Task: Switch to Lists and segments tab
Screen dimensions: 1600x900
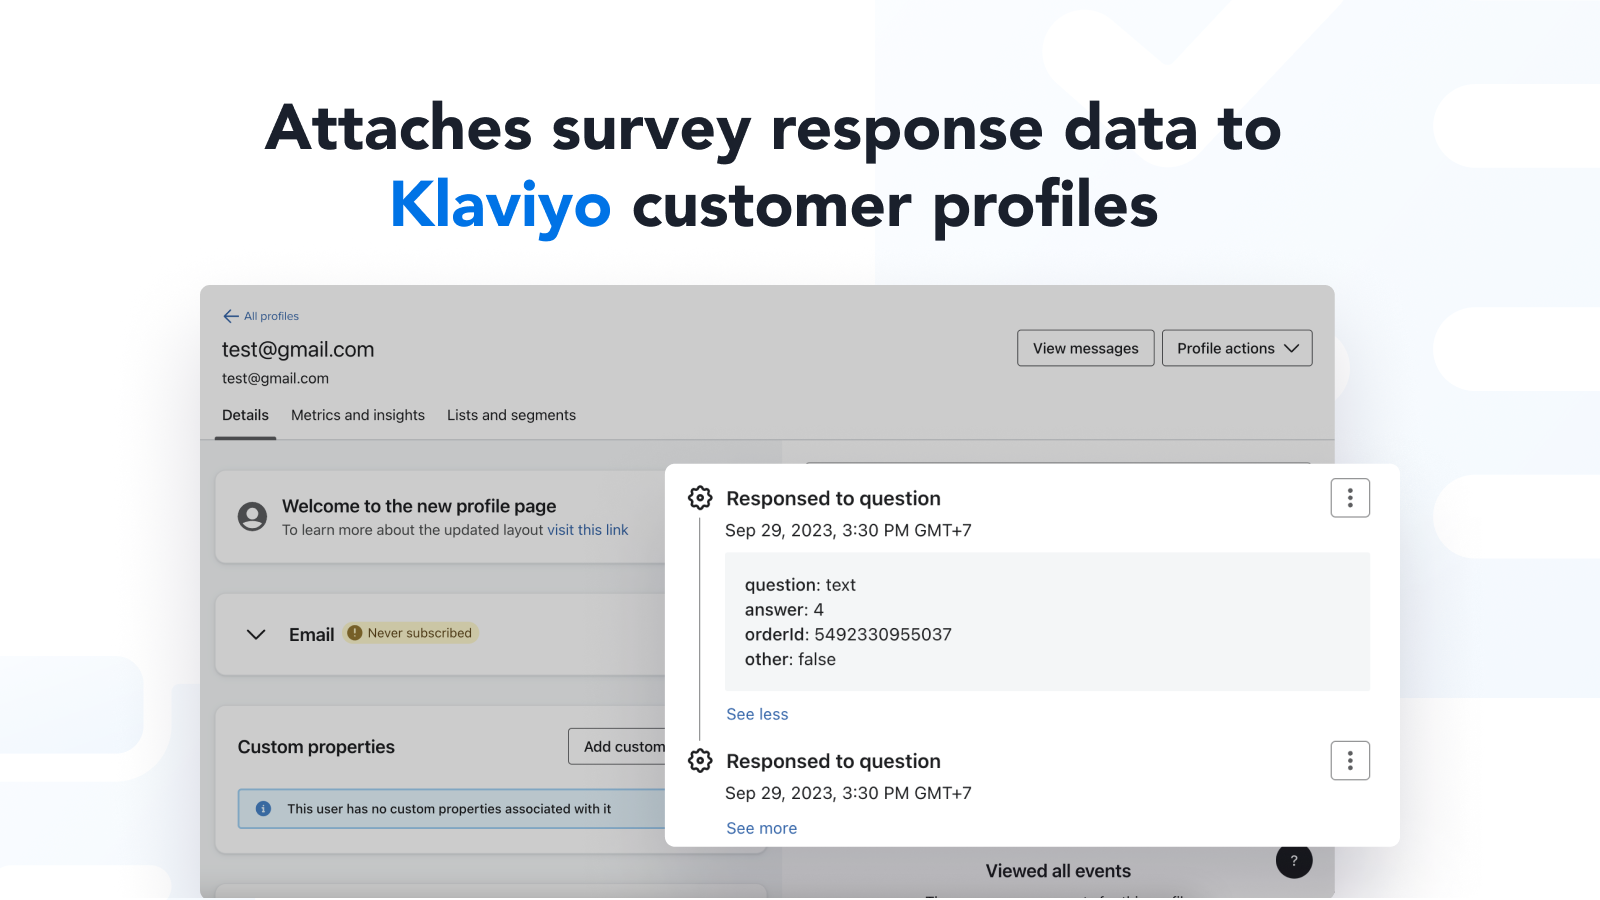Action: pyautogui.click(x=511, y=415)
